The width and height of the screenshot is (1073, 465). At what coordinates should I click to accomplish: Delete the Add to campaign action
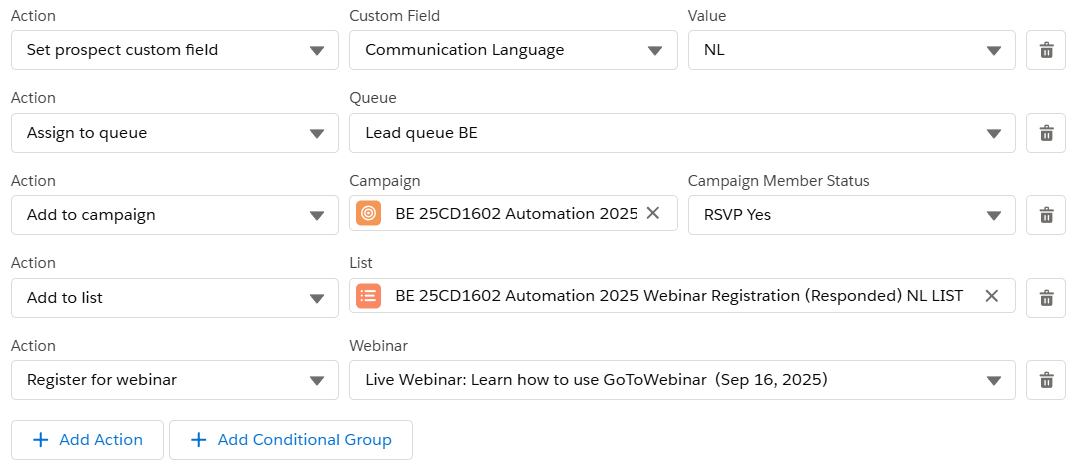[x=1046, y=215]
